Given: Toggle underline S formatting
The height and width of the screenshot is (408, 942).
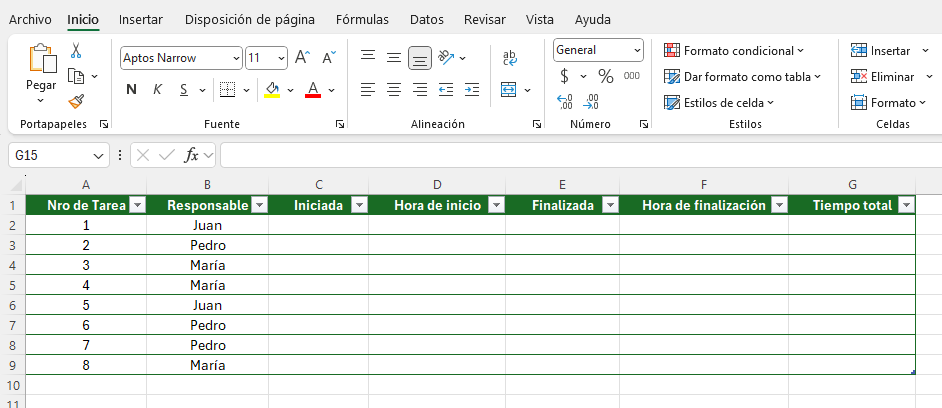Looking at the screenshot, I should coord(184,90).
